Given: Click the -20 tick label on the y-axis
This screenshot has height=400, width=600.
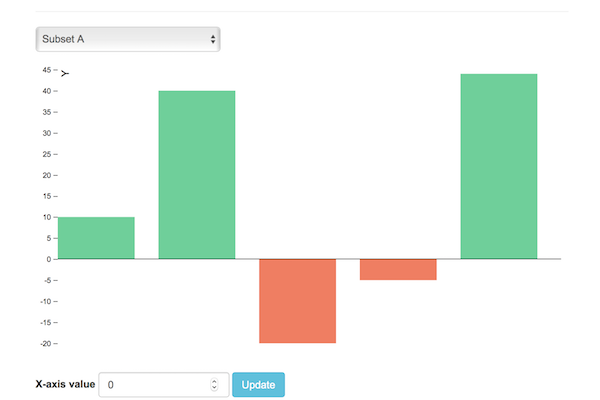Looking at the screenshot, I should [46, 344].
